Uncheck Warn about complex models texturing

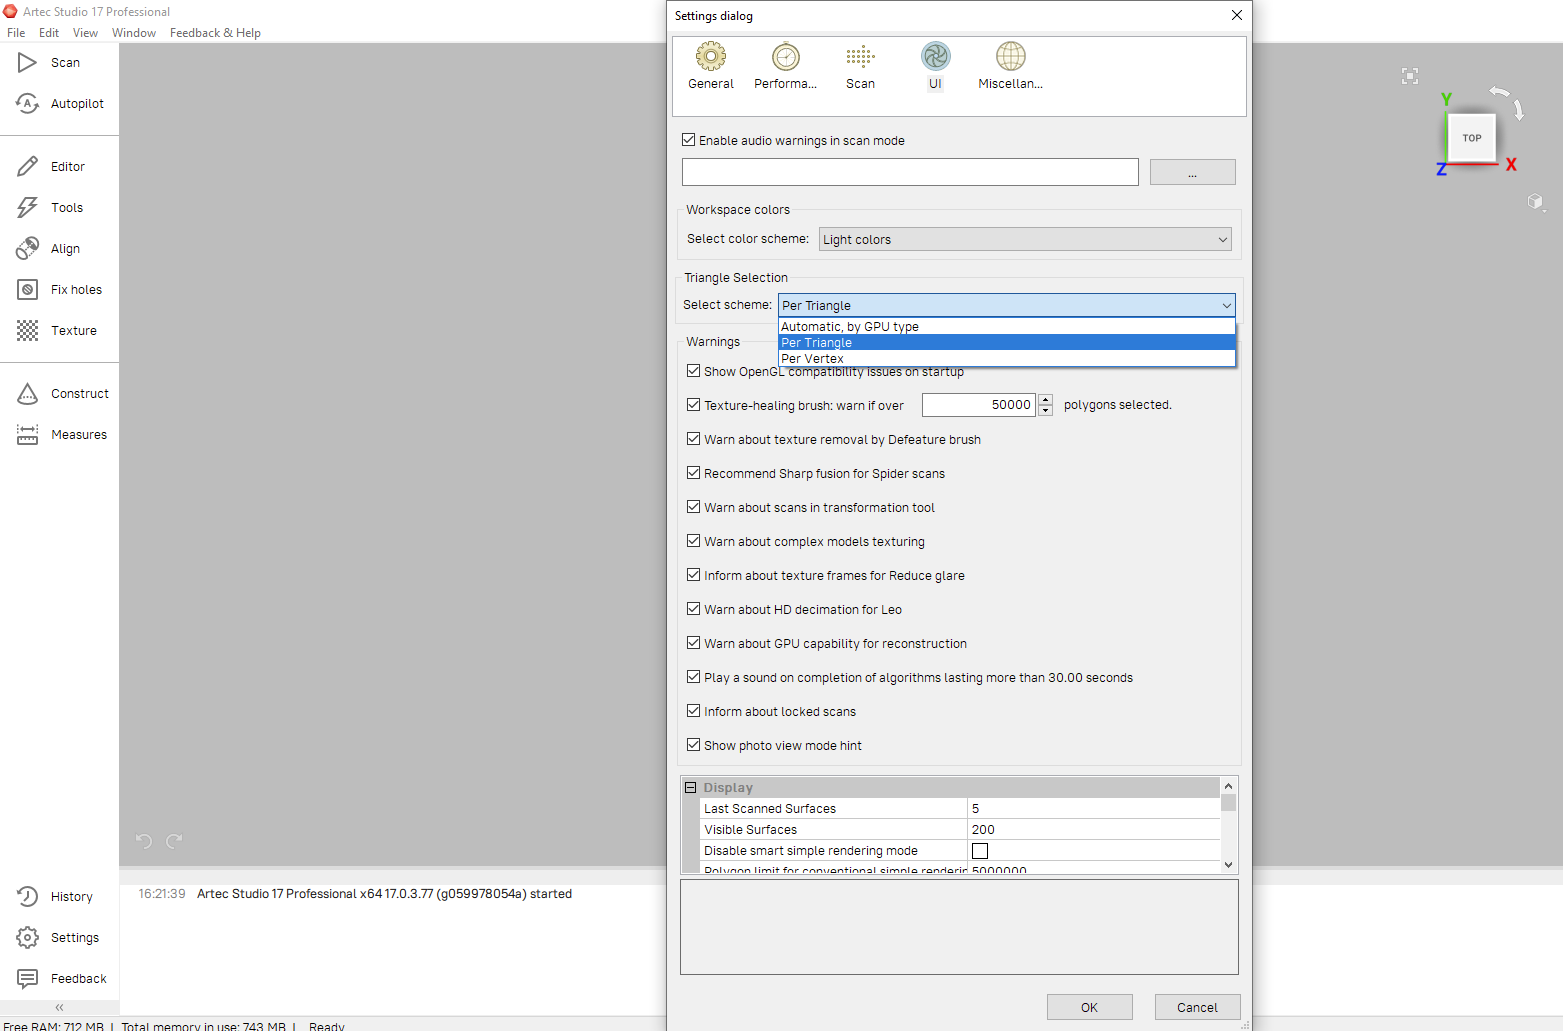693,541
